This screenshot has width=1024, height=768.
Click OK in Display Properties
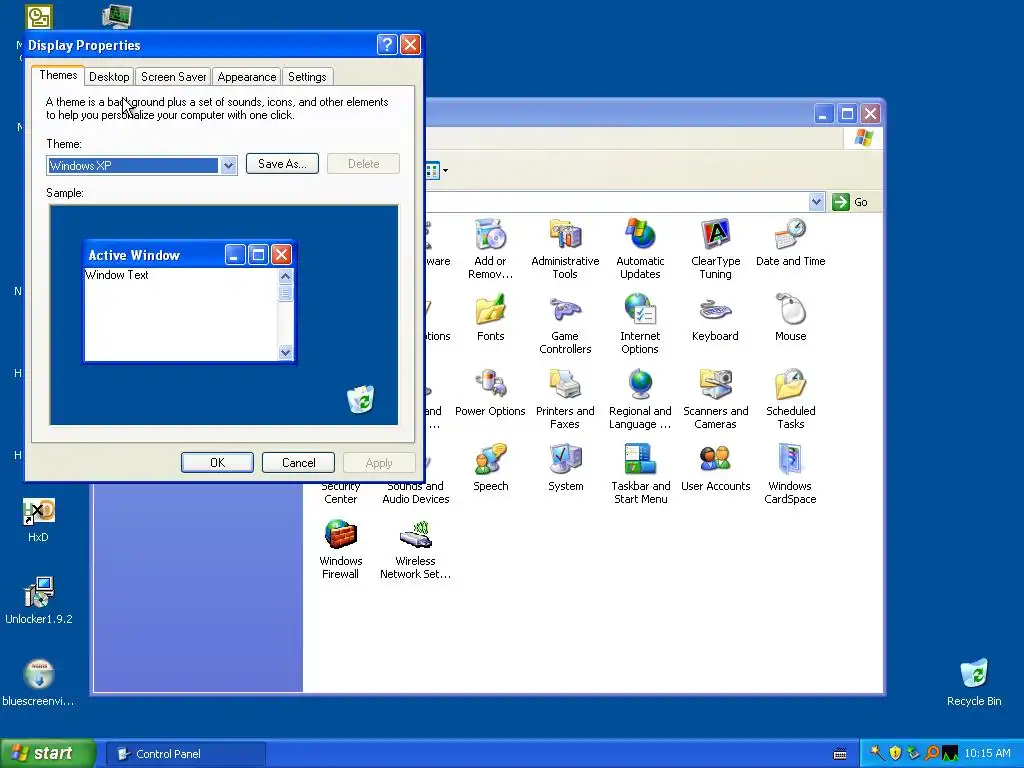click(217, 462)
